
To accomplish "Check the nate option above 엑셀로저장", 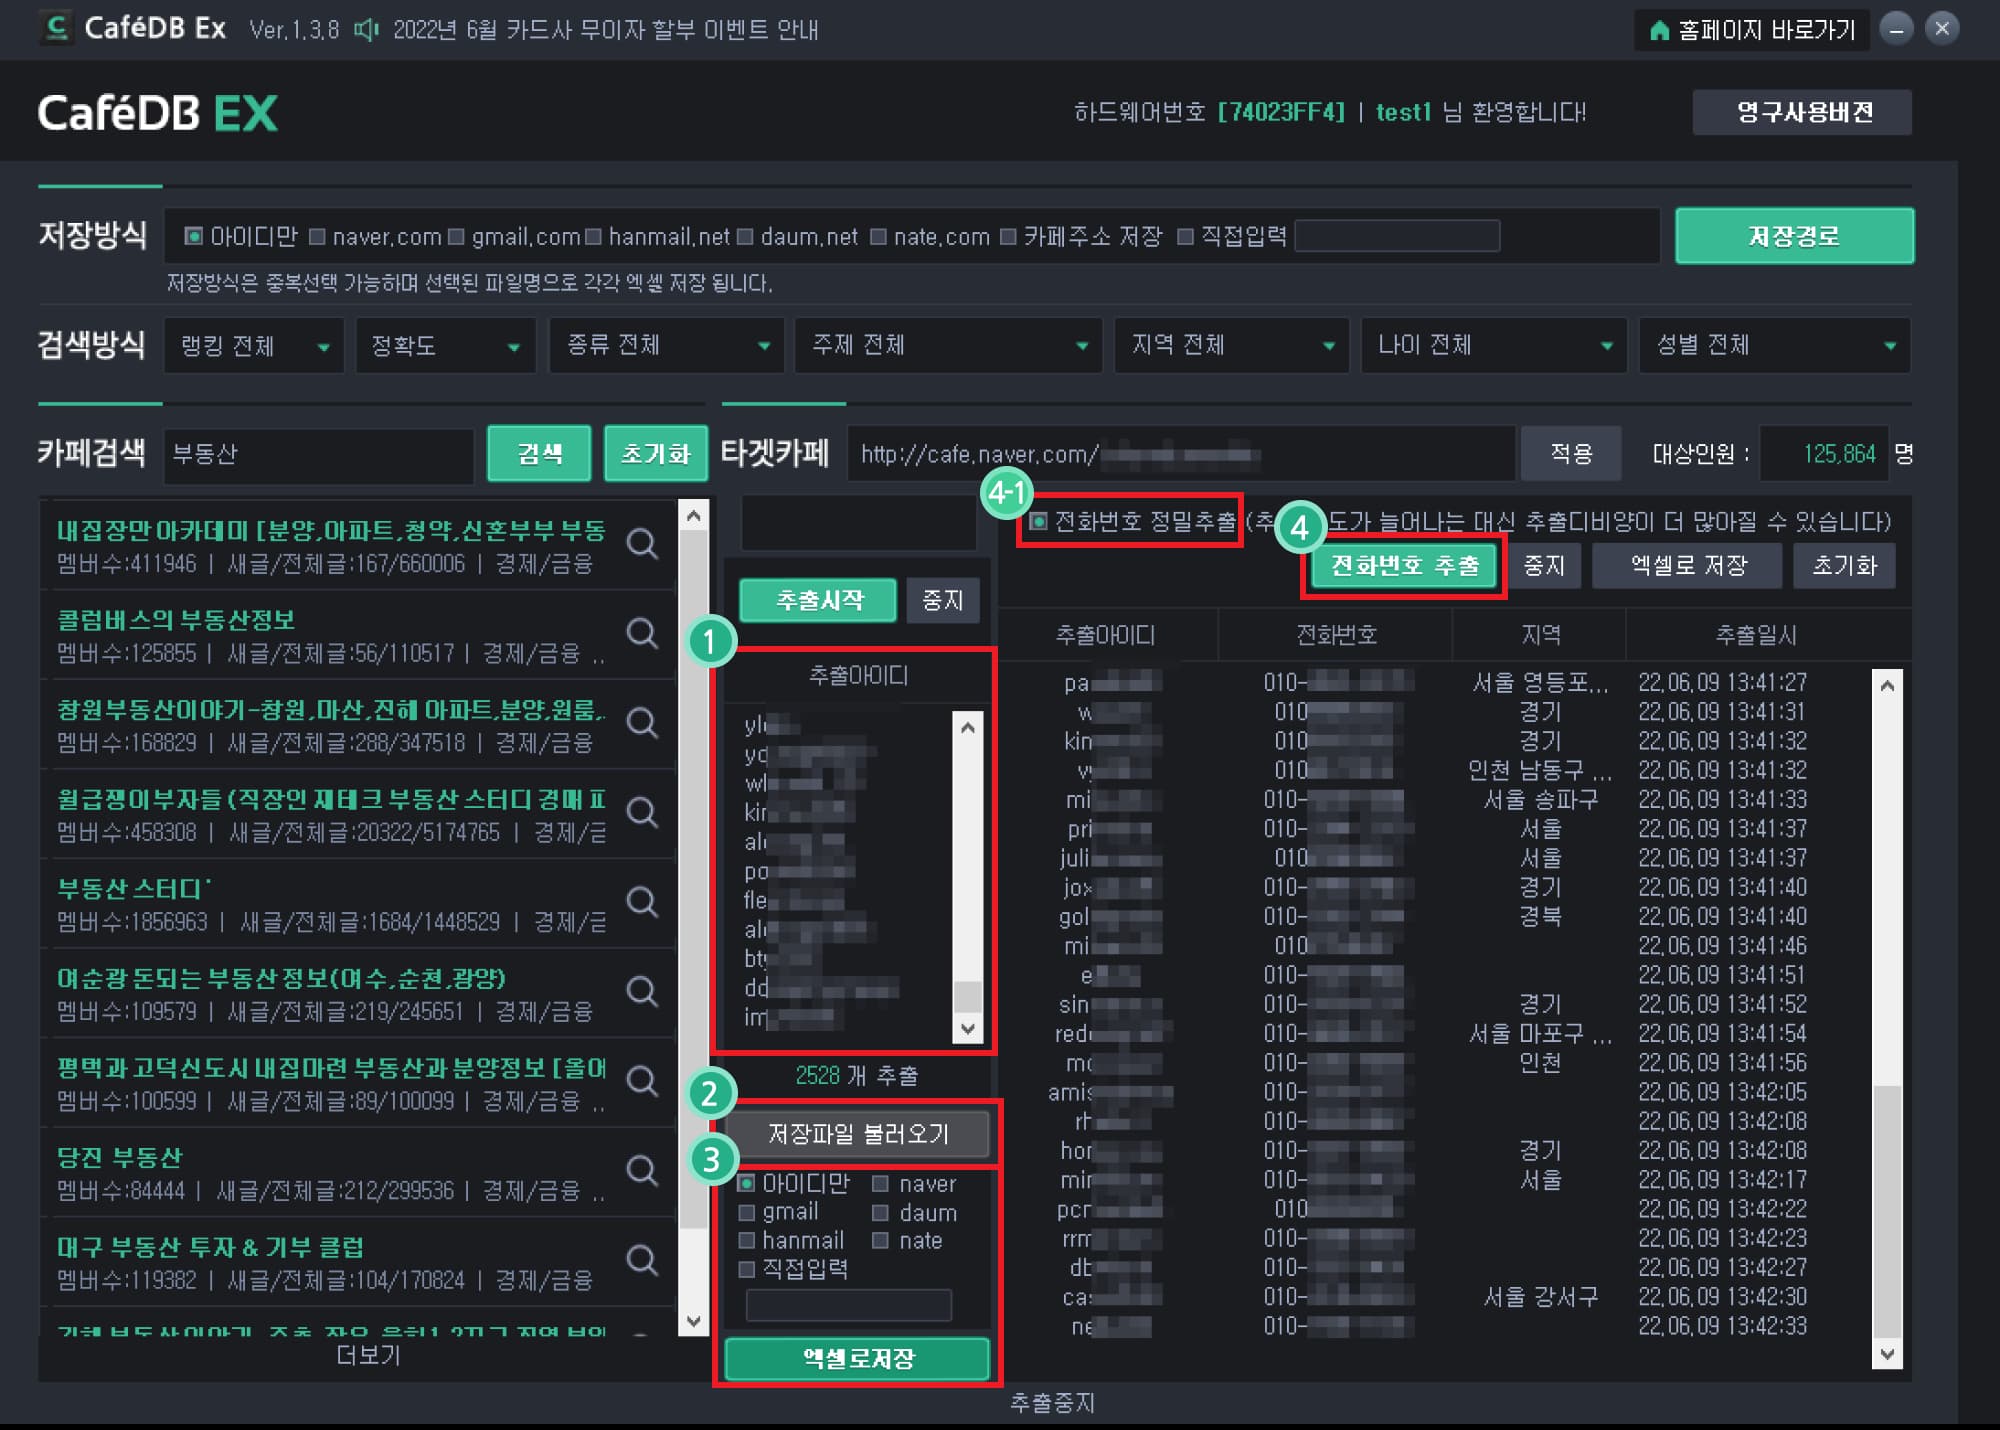I will click(x=880, y=1241).
